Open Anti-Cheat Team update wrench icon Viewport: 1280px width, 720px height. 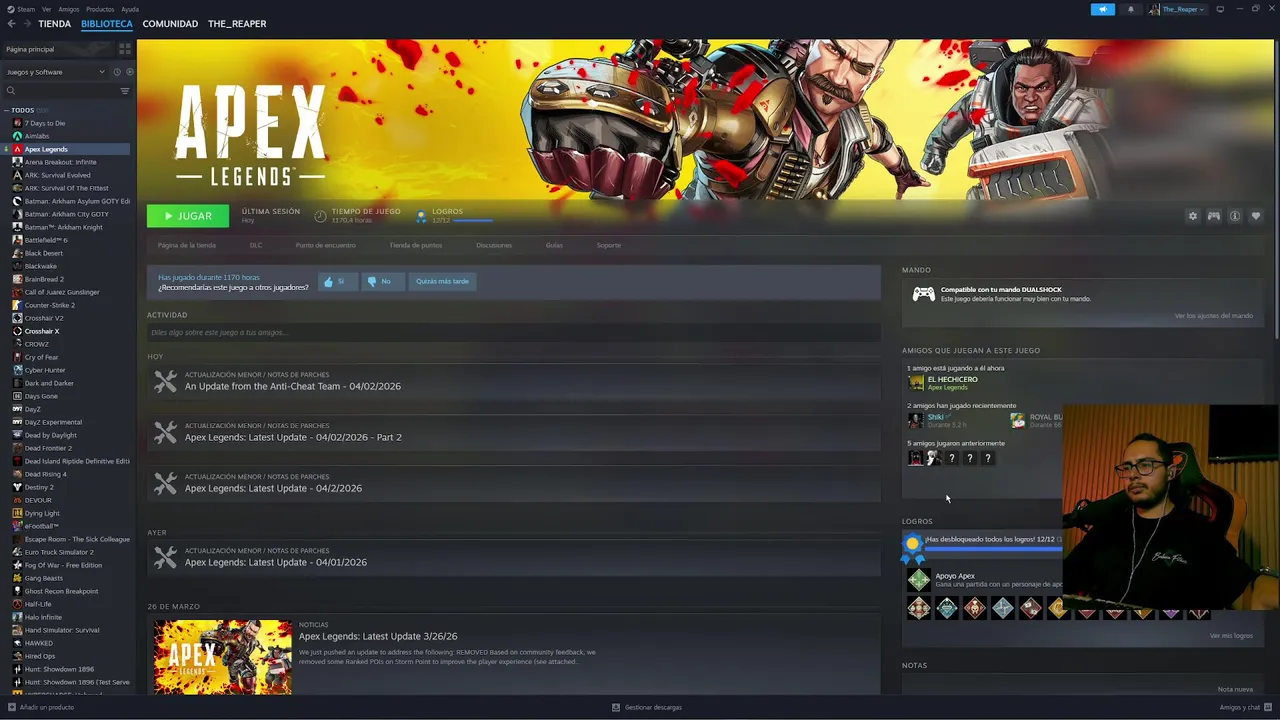tap(165, 382)
